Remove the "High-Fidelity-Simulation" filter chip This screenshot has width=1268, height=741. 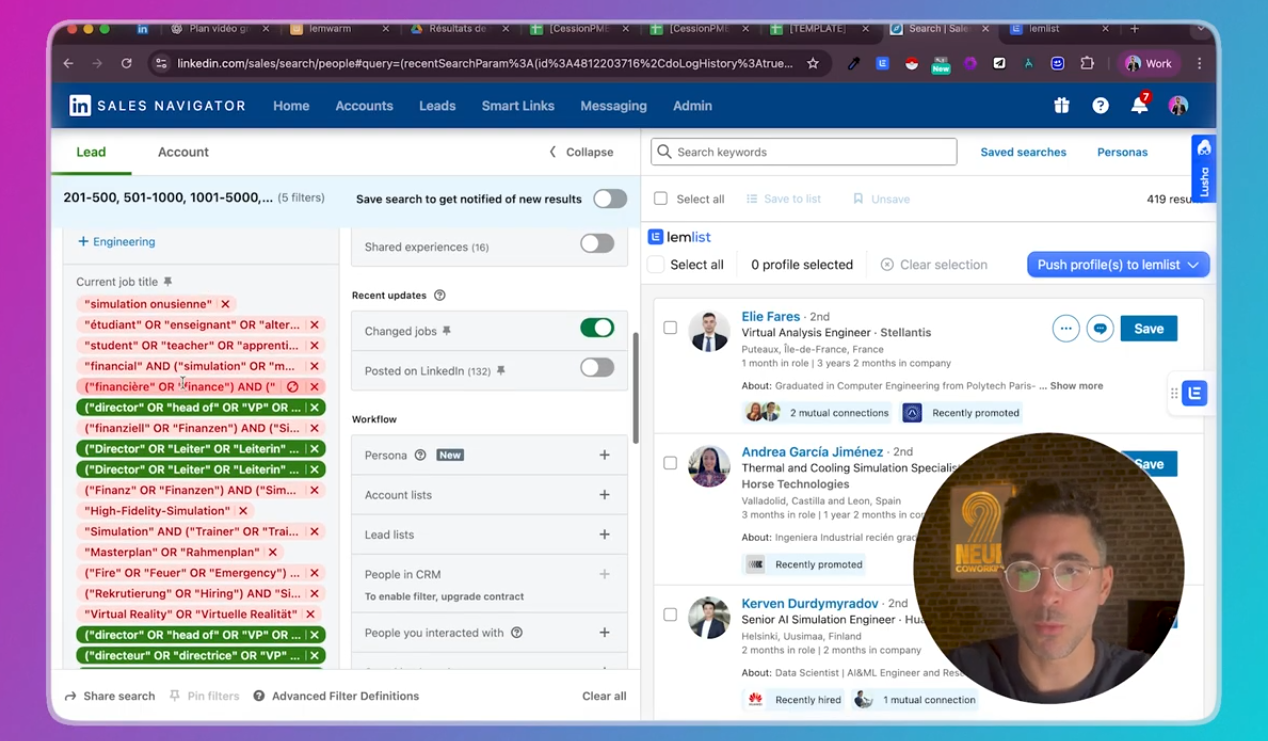click(x=243, y=511)
